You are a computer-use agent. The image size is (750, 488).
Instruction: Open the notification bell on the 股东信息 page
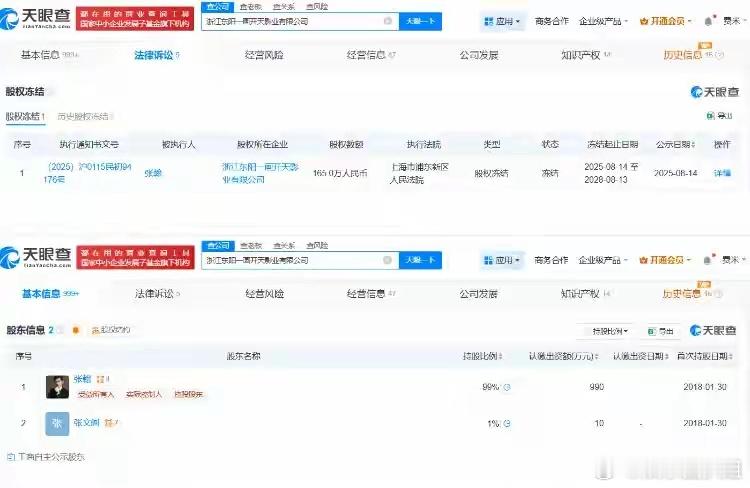point(707,260)
